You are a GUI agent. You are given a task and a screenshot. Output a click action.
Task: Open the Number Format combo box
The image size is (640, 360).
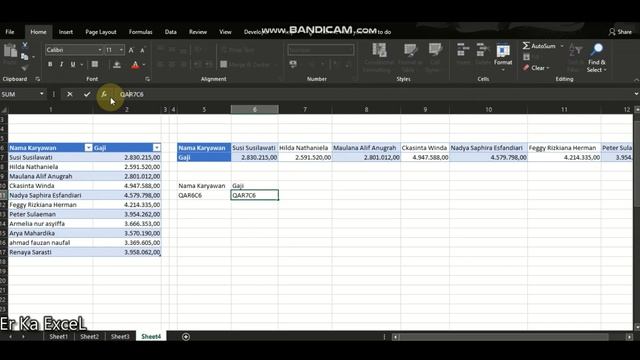pos(320,50)
